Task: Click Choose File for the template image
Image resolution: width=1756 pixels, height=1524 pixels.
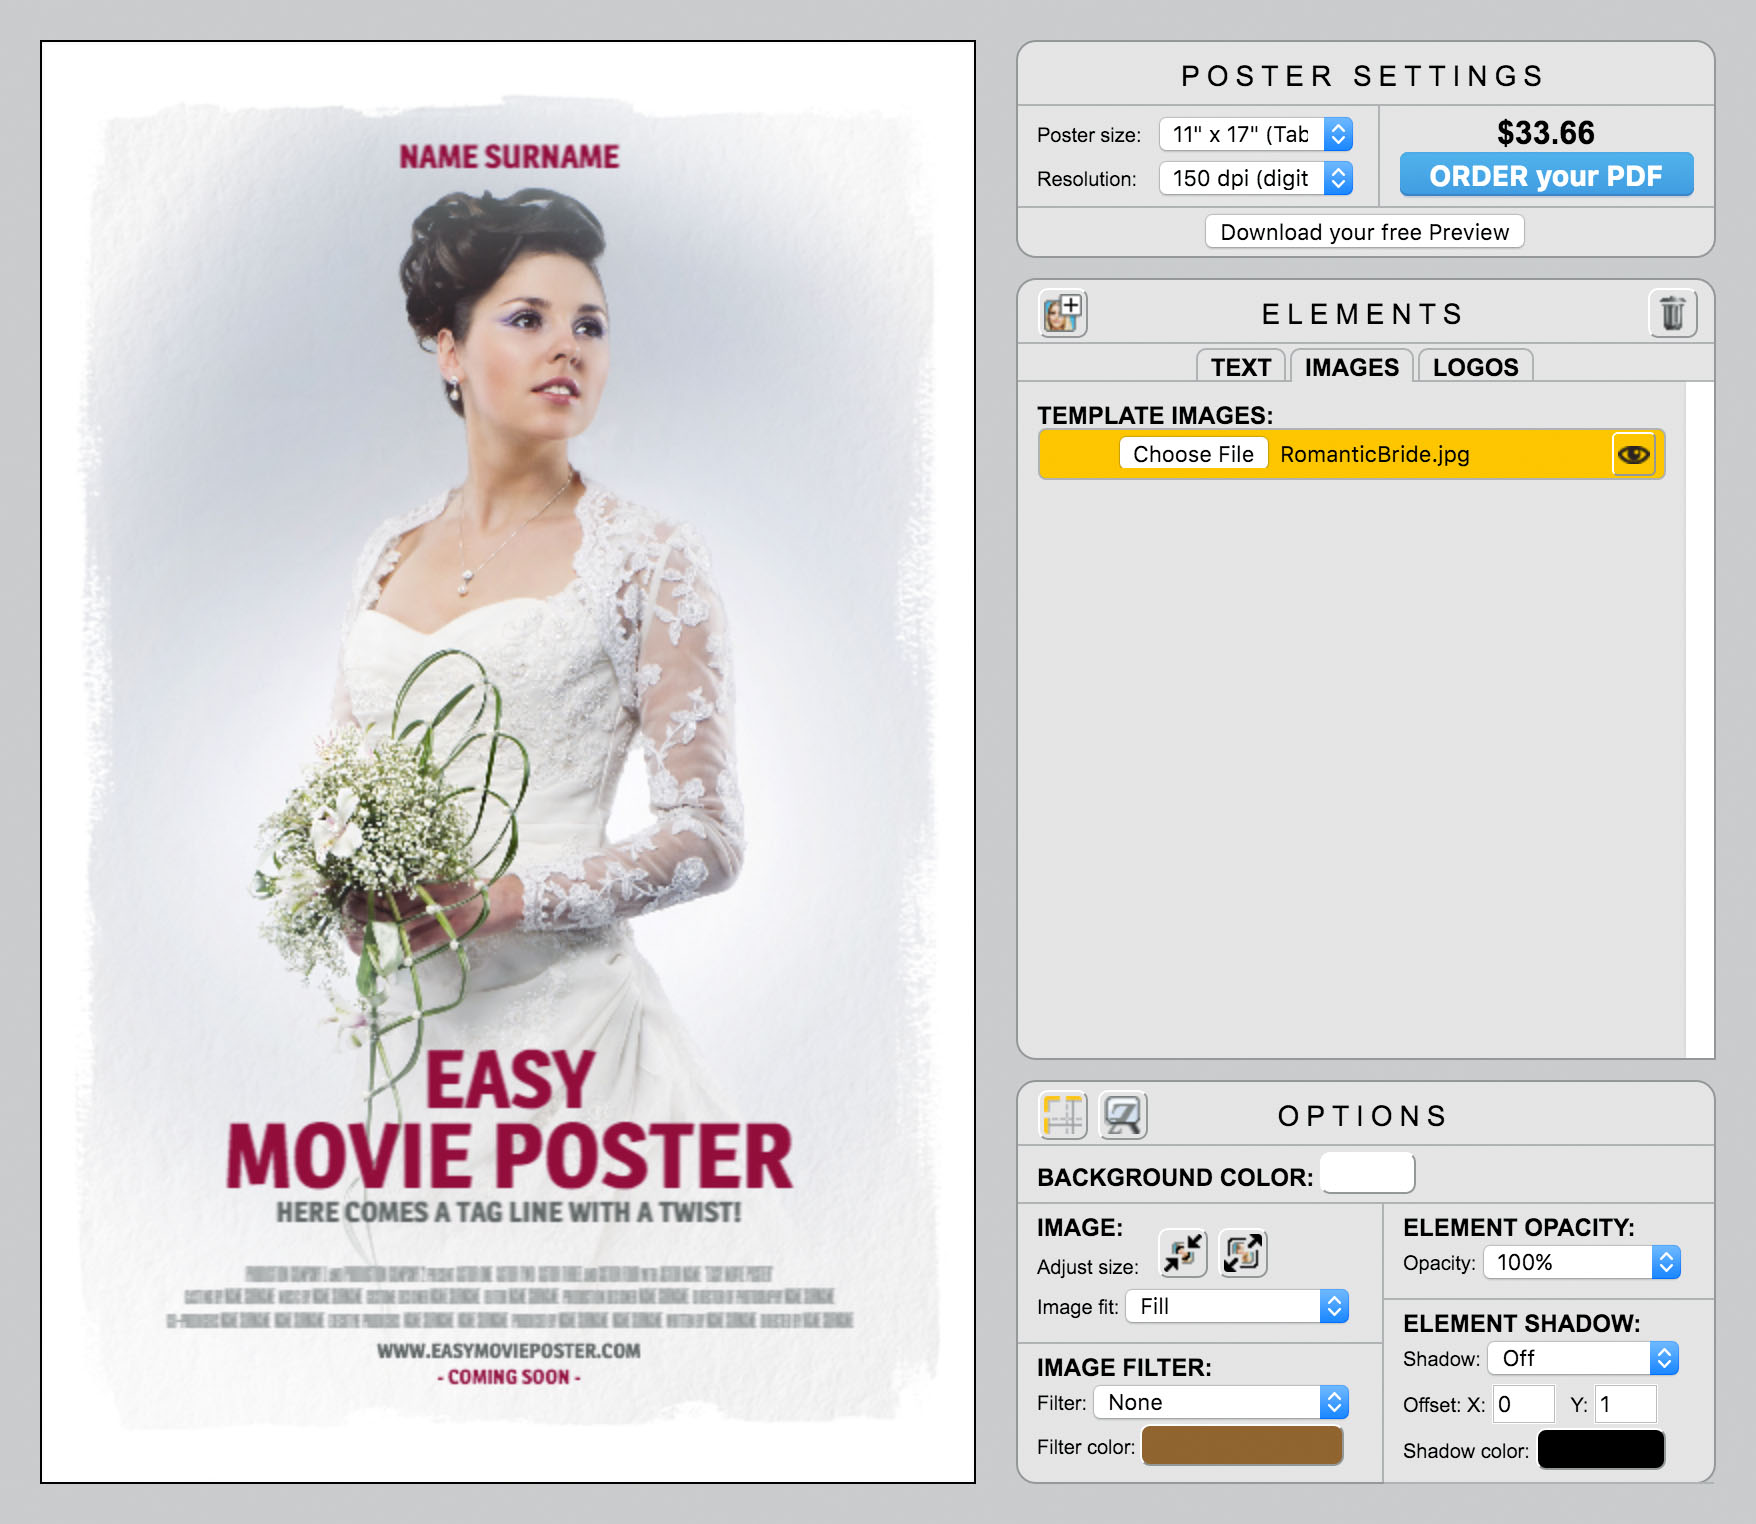Action: [x=1193, y=453]
